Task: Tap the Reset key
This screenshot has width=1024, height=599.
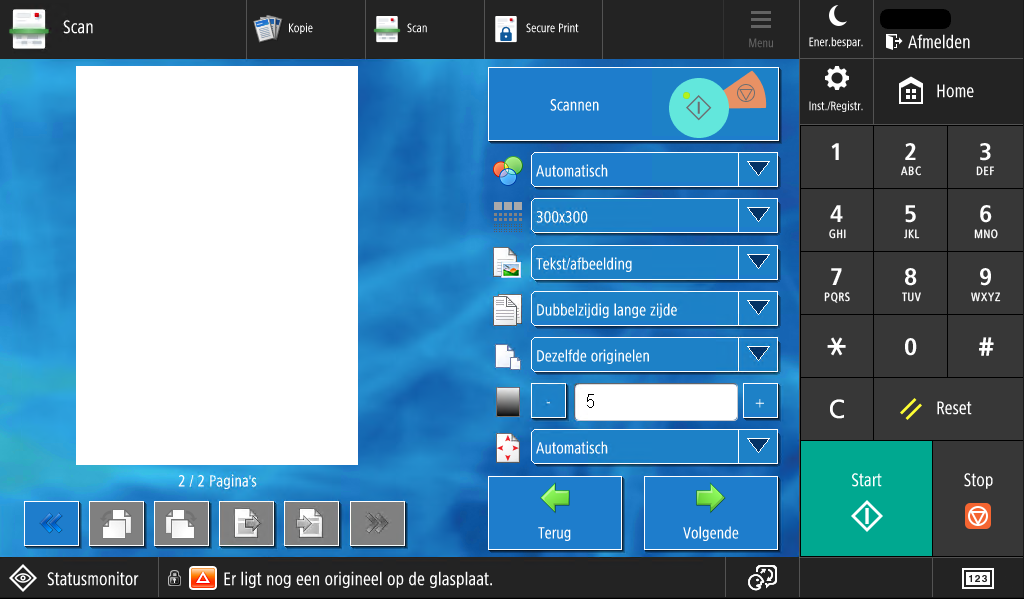Action: coord(948,409)
